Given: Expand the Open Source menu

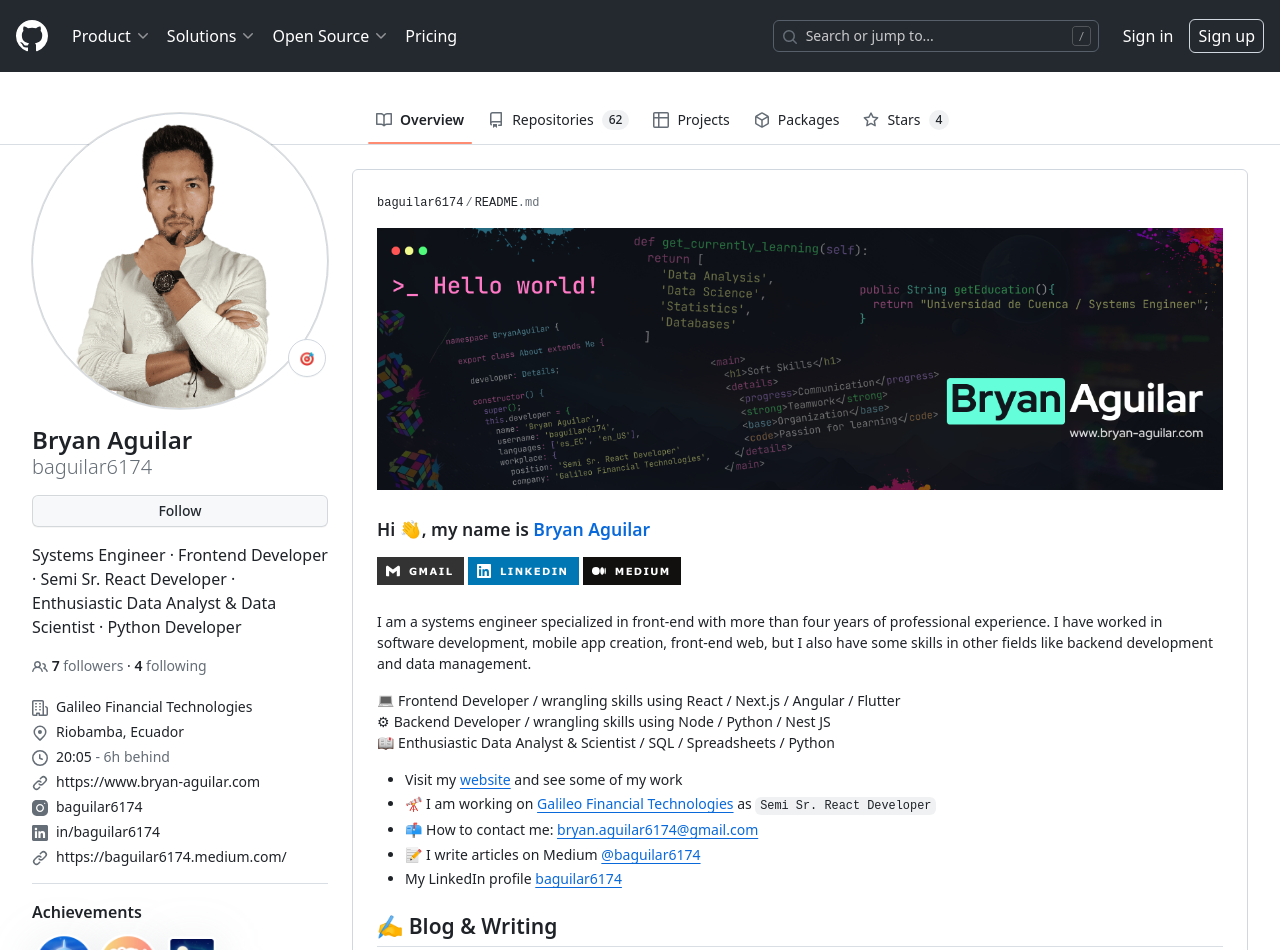Looking at the screenshot, I should point(330,36).
